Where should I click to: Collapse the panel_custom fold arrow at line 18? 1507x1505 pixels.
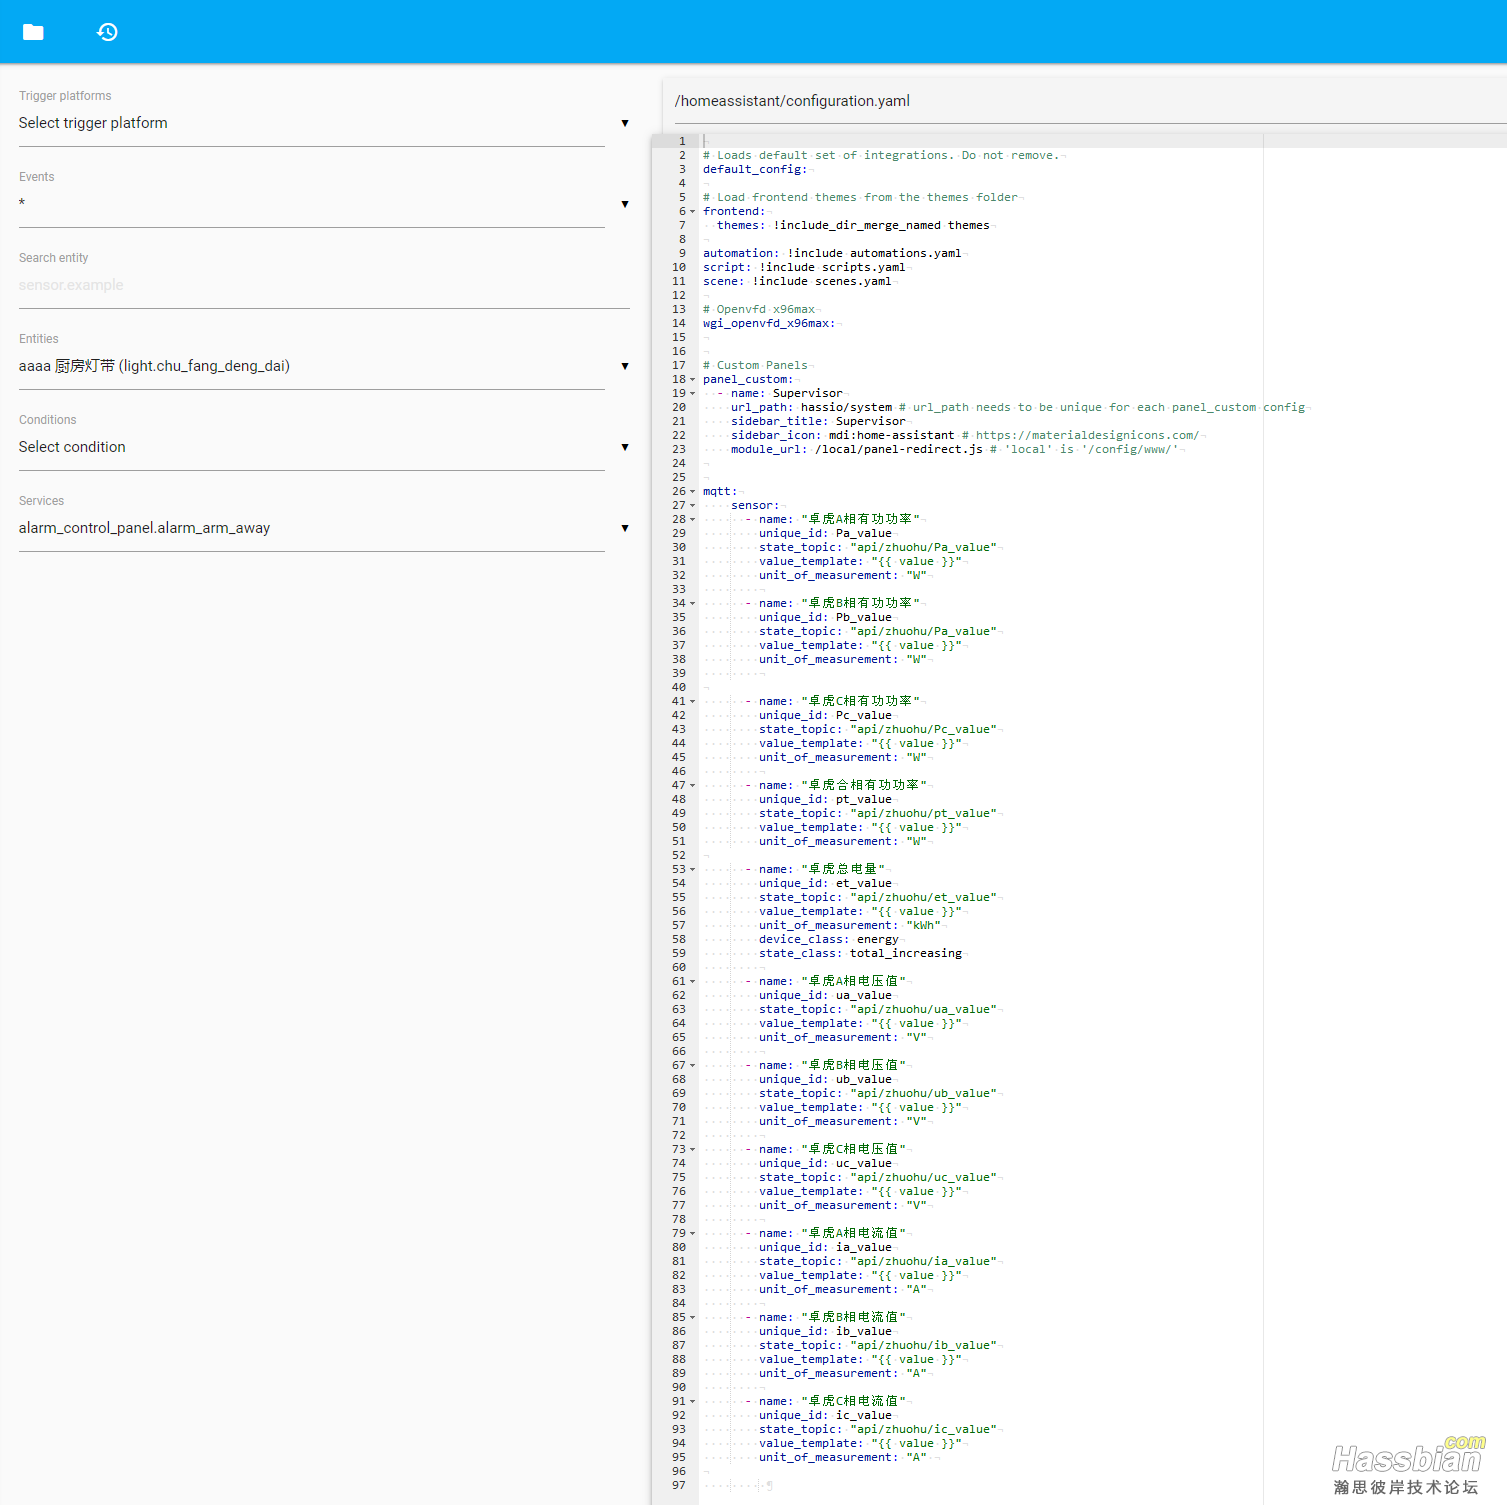693,380
